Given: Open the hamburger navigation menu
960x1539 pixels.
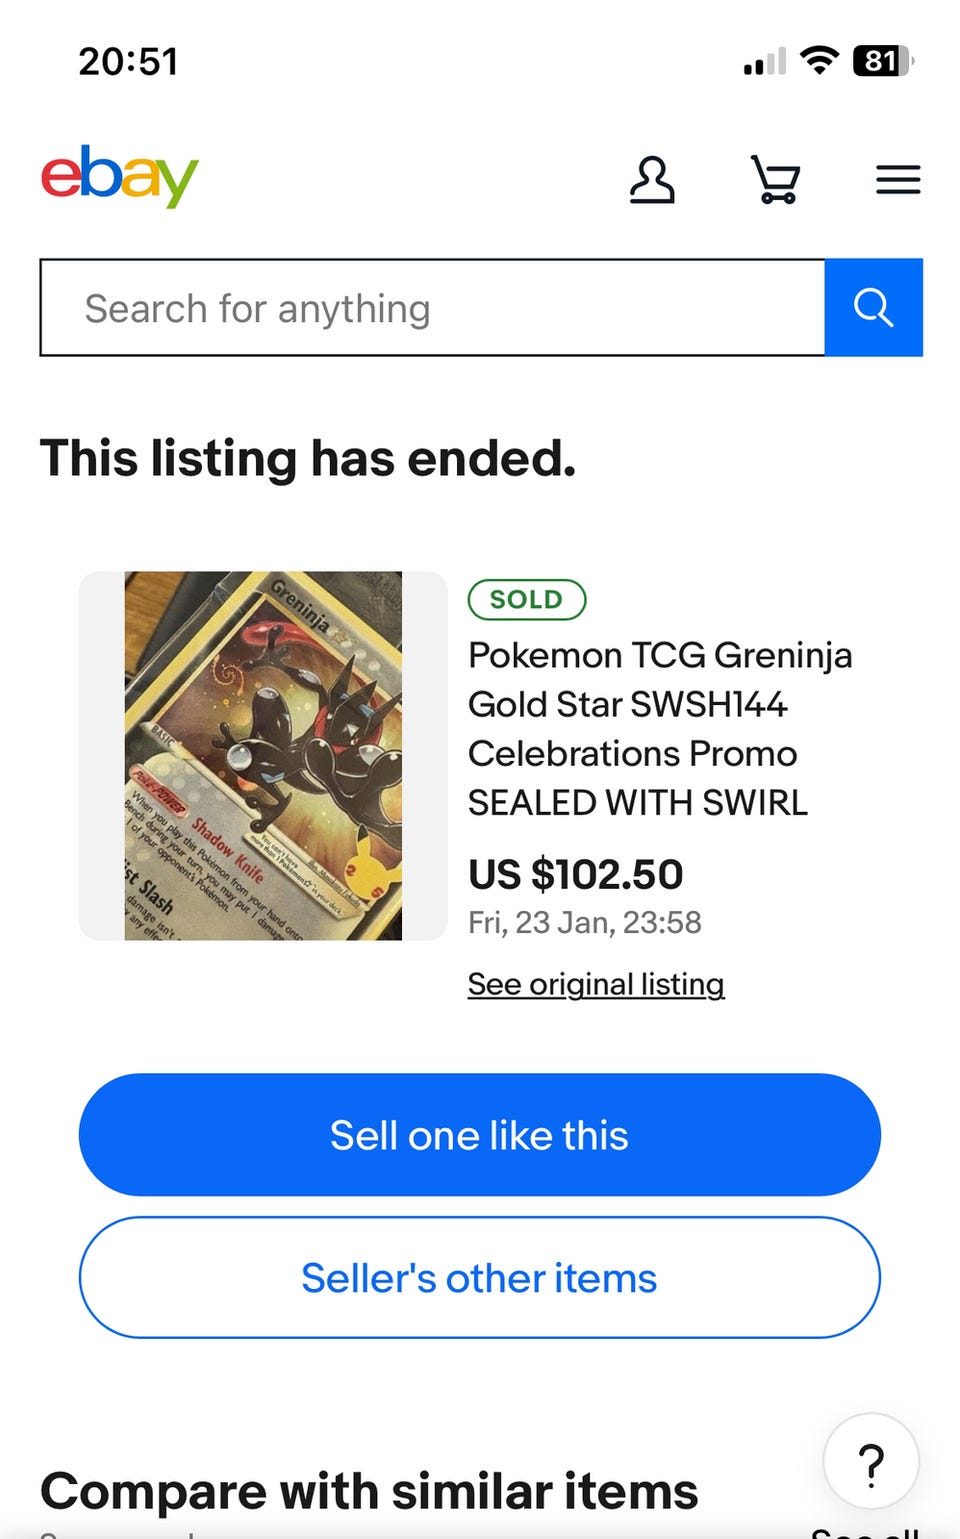Looking at the screenshot, I should [x=897, y=180].
